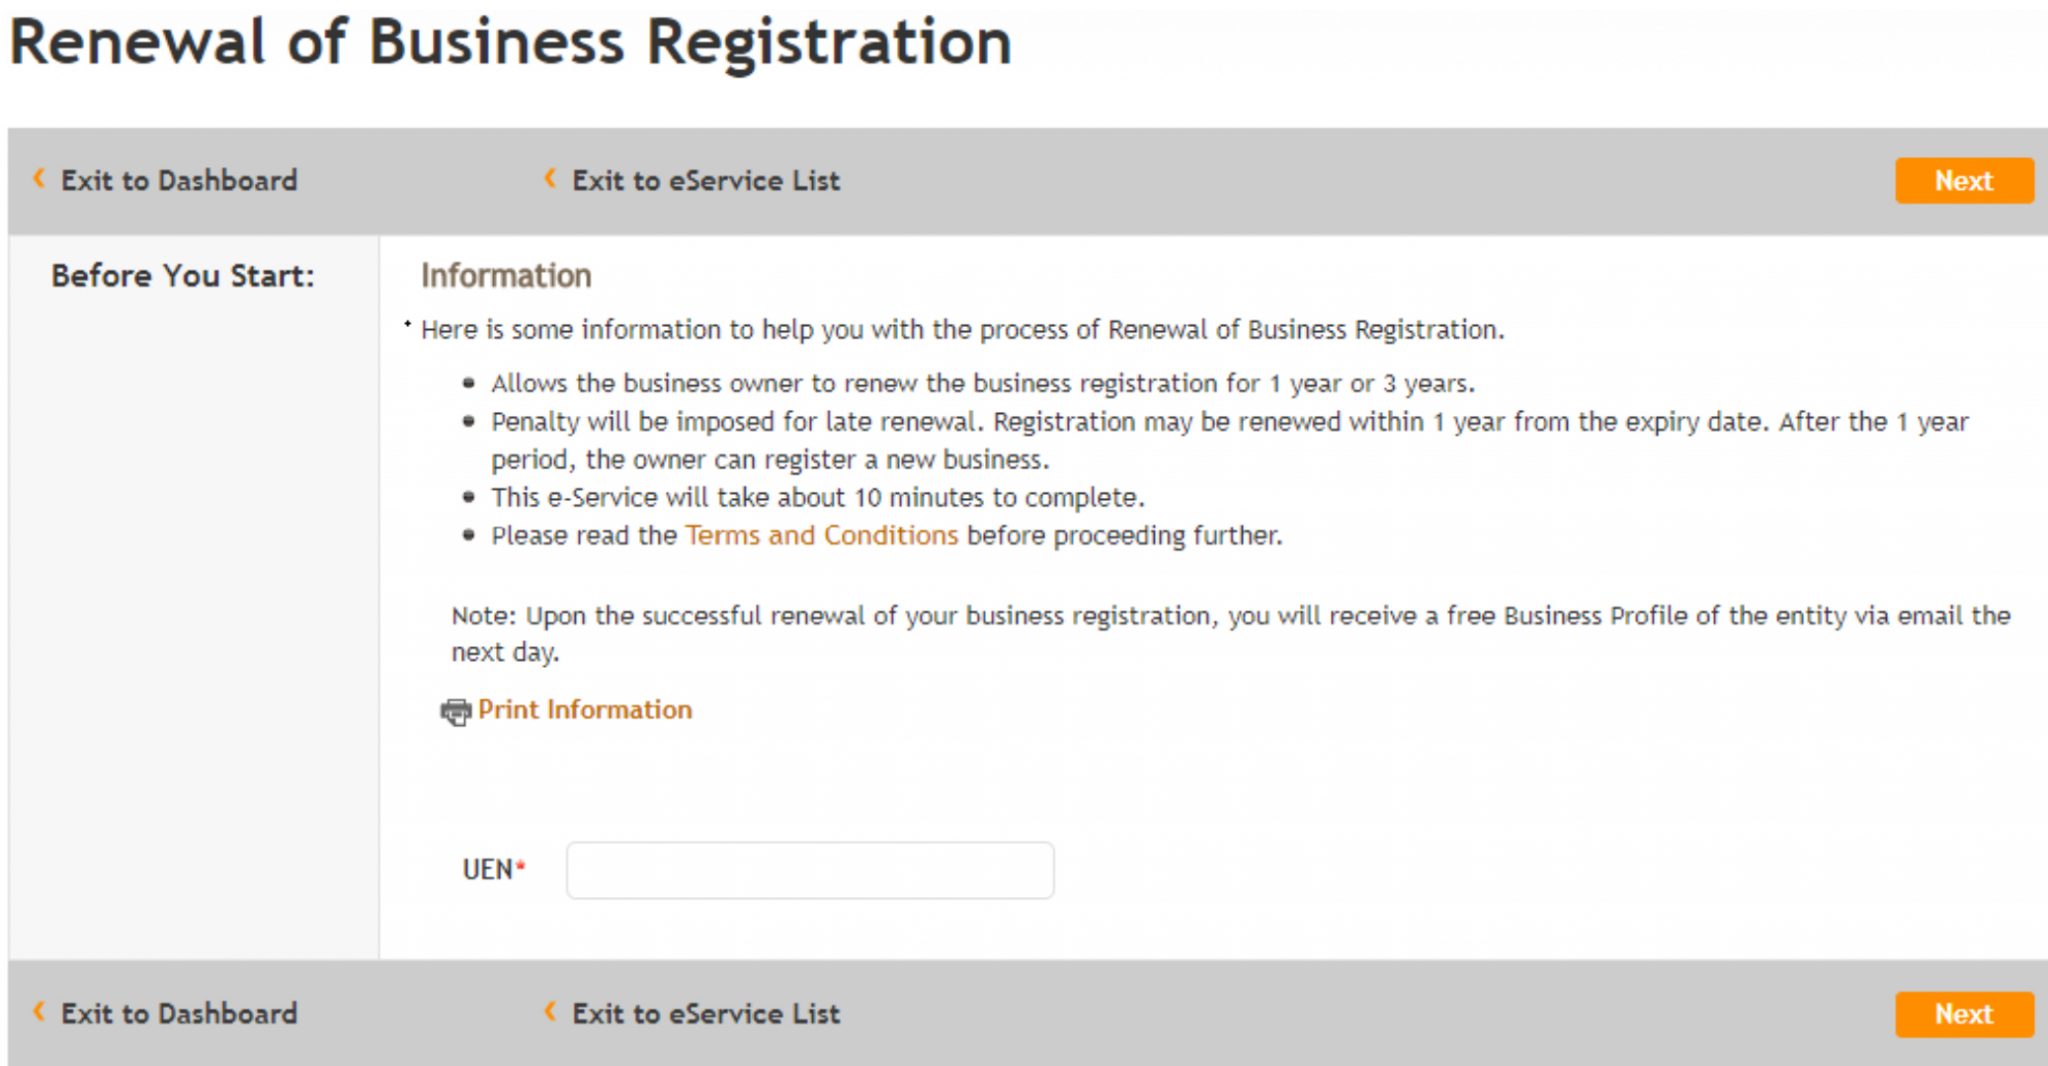
Task: Click the orange chevron before top Exit to Dashboard
Action: click(39, 178)
